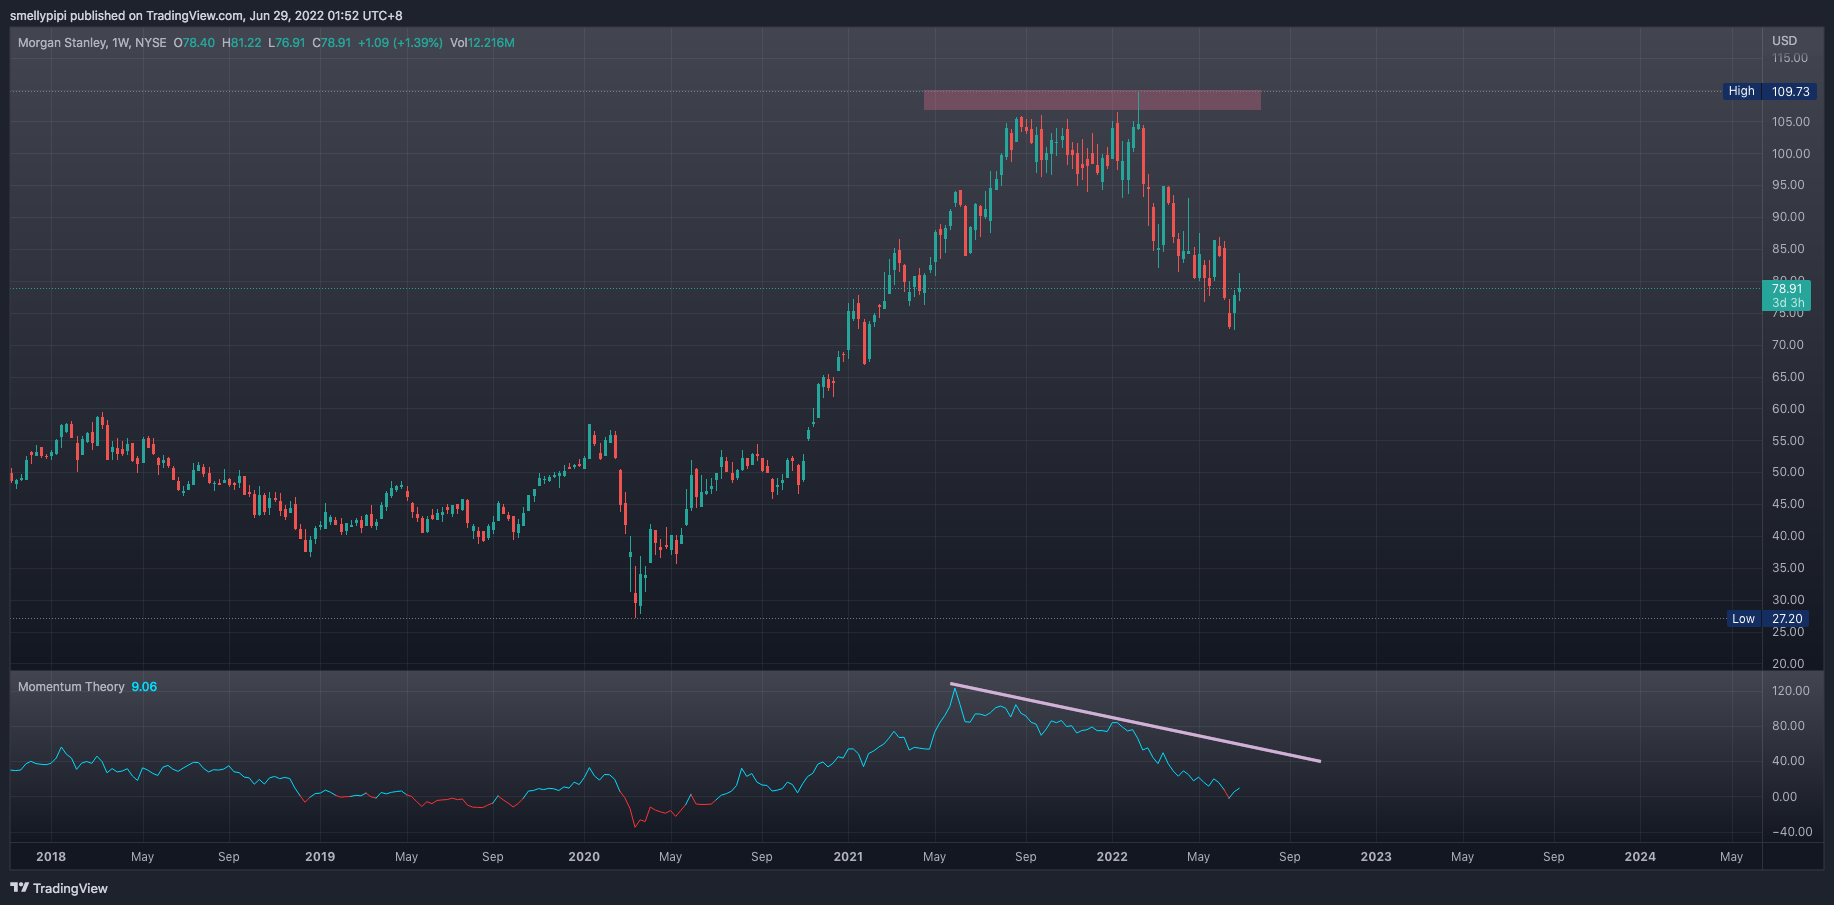The image size is (1834, 905).
Task: Click the Momentum Theory value 9.06
Action: click(144, 687)
